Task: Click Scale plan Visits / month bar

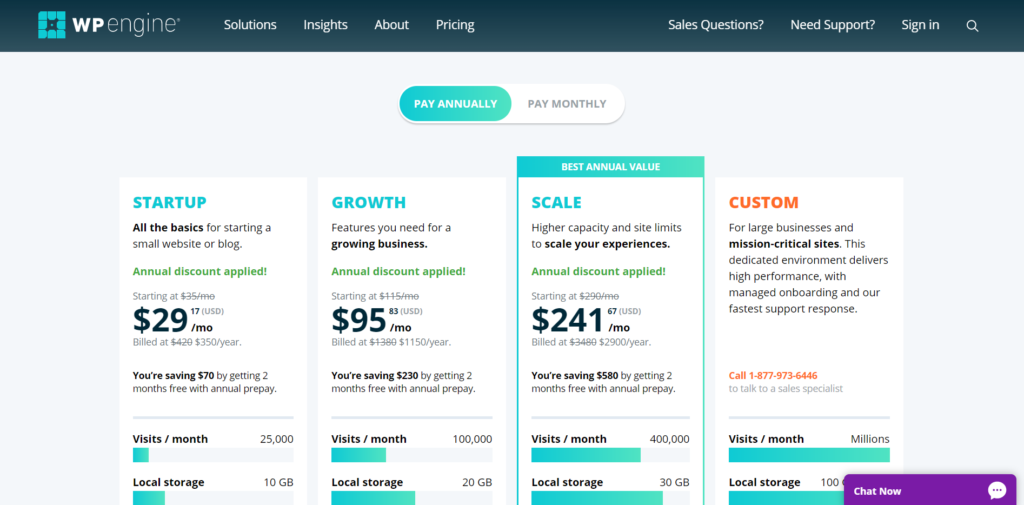Action: [610, 455]
